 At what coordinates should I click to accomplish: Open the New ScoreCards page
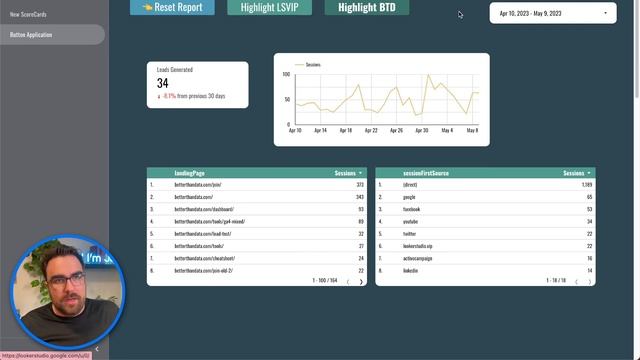tap(28, 14)
